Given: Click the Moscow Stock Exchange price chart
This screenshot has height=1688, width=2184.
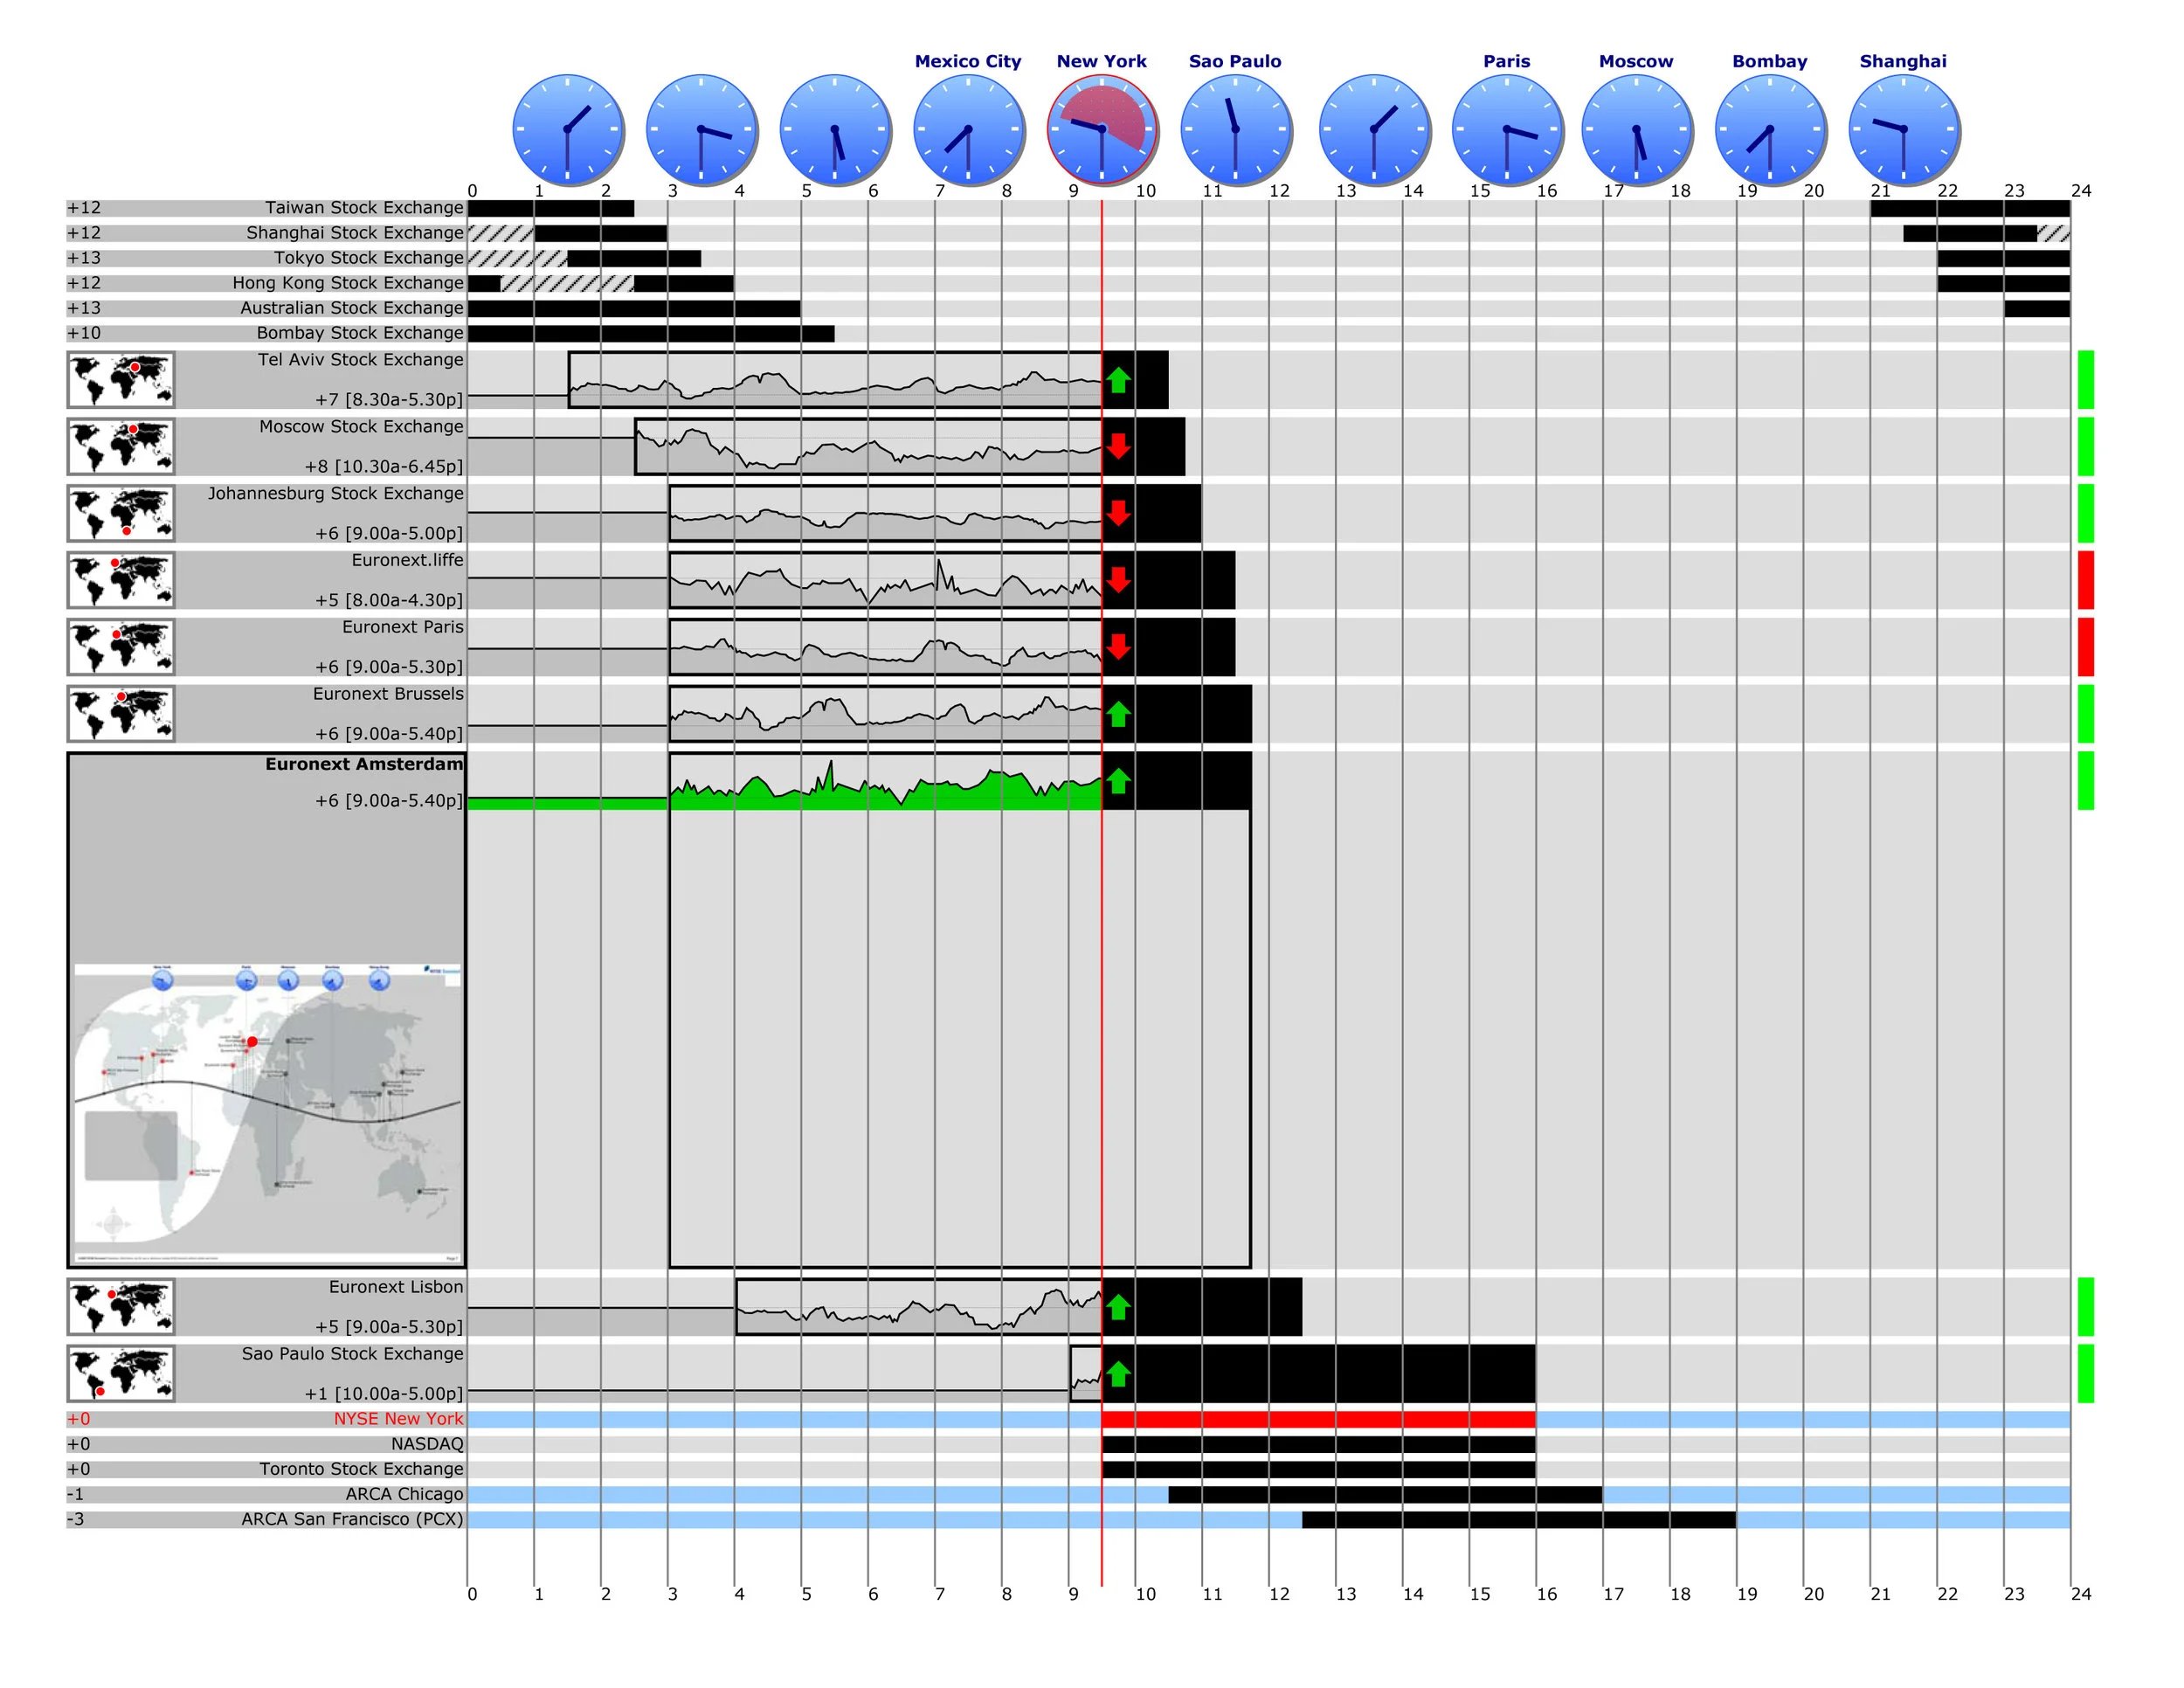Looking at the screenshot, I should [868, 447].
